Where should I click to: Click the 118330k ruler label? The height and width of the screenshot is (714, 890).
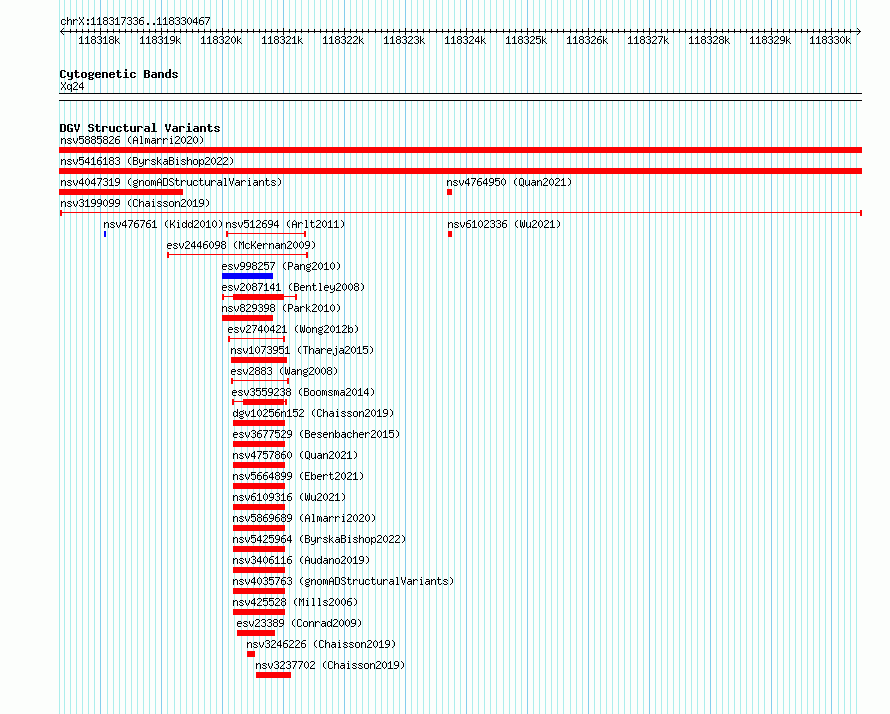[830, 40]
